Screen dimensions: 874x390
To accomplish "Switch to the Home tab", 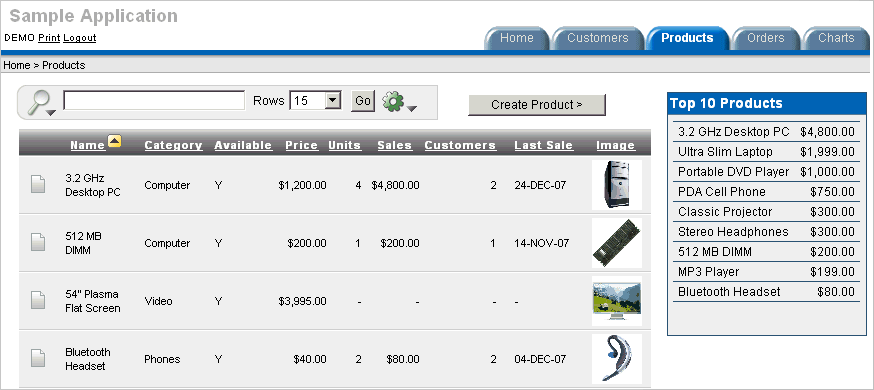I will (516, 38).
